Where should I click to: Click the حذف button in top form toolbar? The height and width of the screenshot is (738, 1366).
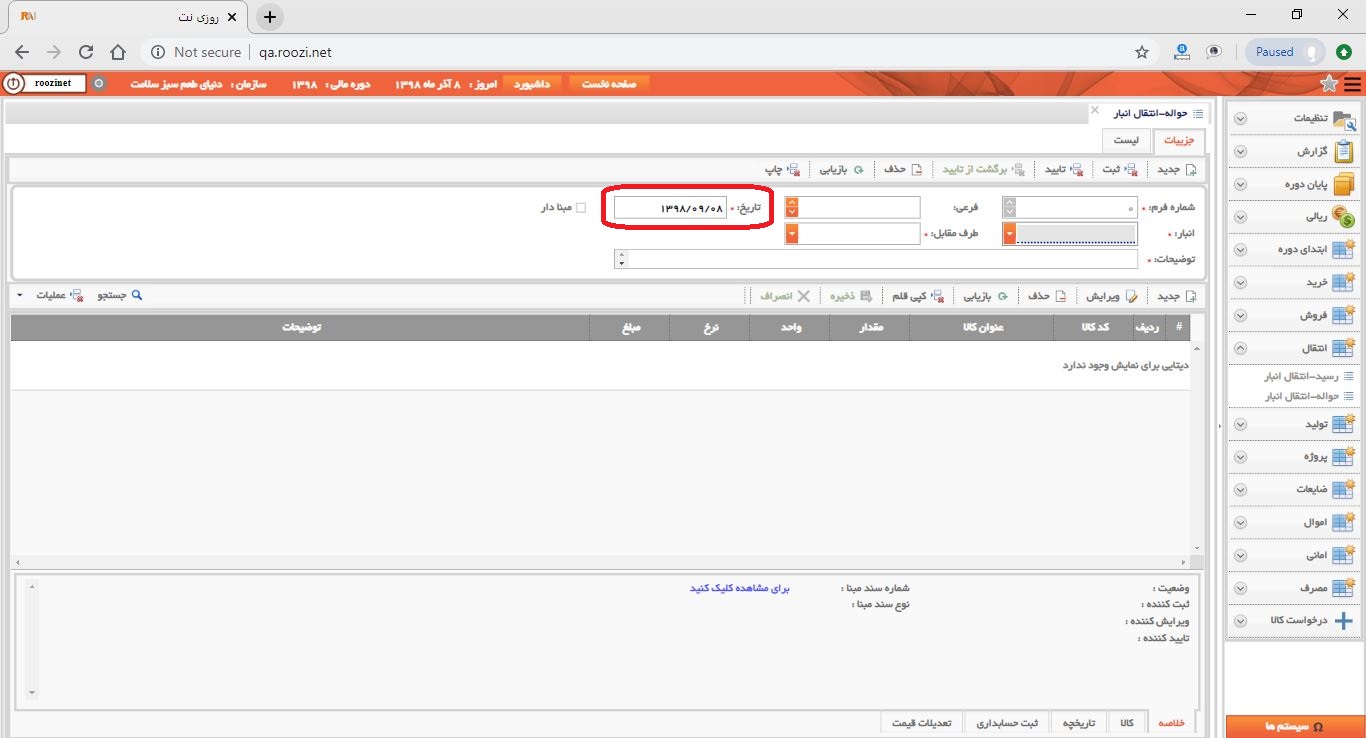903,169
